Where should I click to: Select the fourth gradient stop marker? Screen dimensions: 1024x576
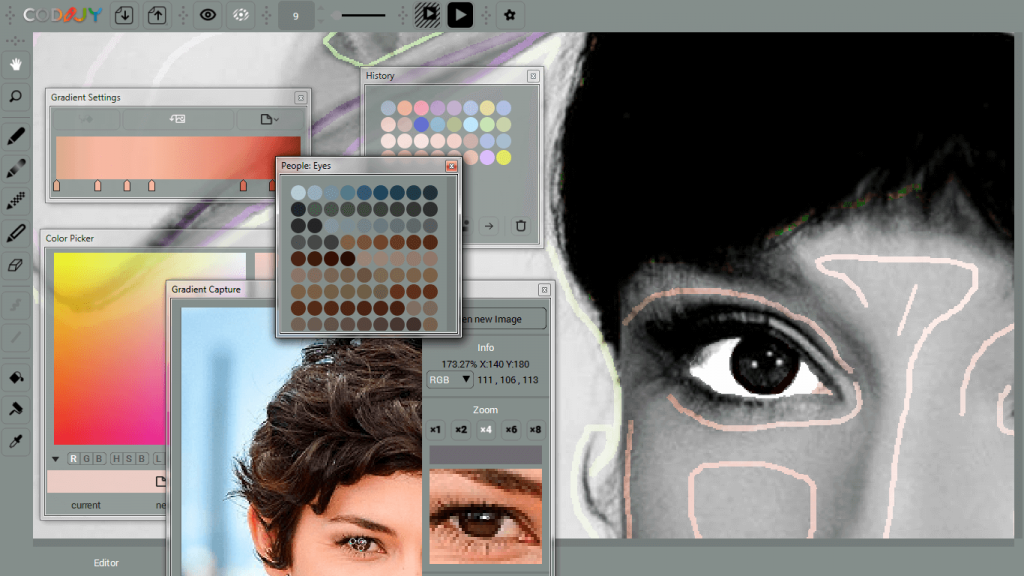[x=152, y=186]
